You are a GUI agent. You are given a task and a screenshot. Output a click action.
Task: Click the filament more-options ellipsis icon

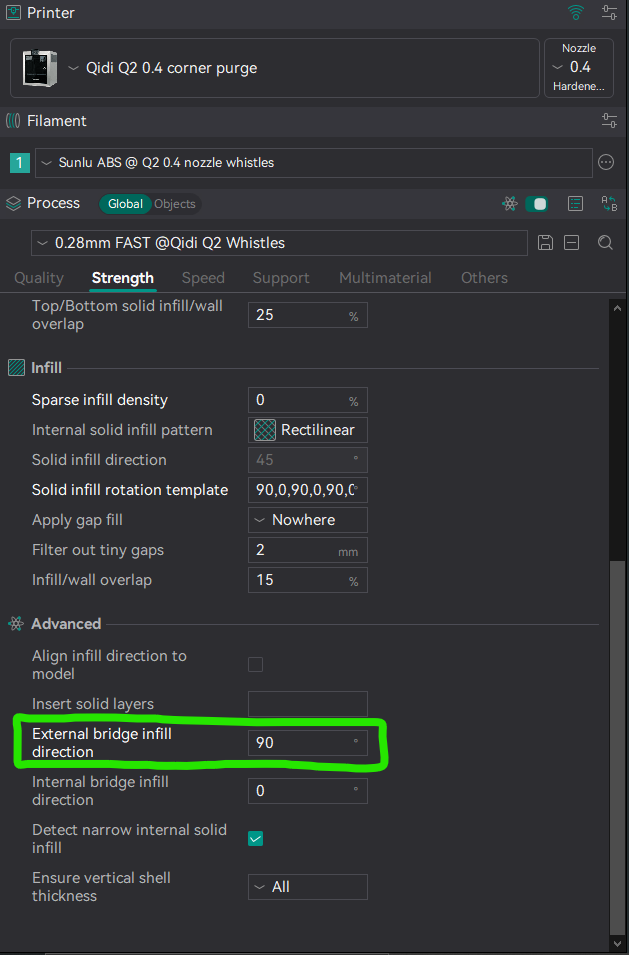(605, 162)
